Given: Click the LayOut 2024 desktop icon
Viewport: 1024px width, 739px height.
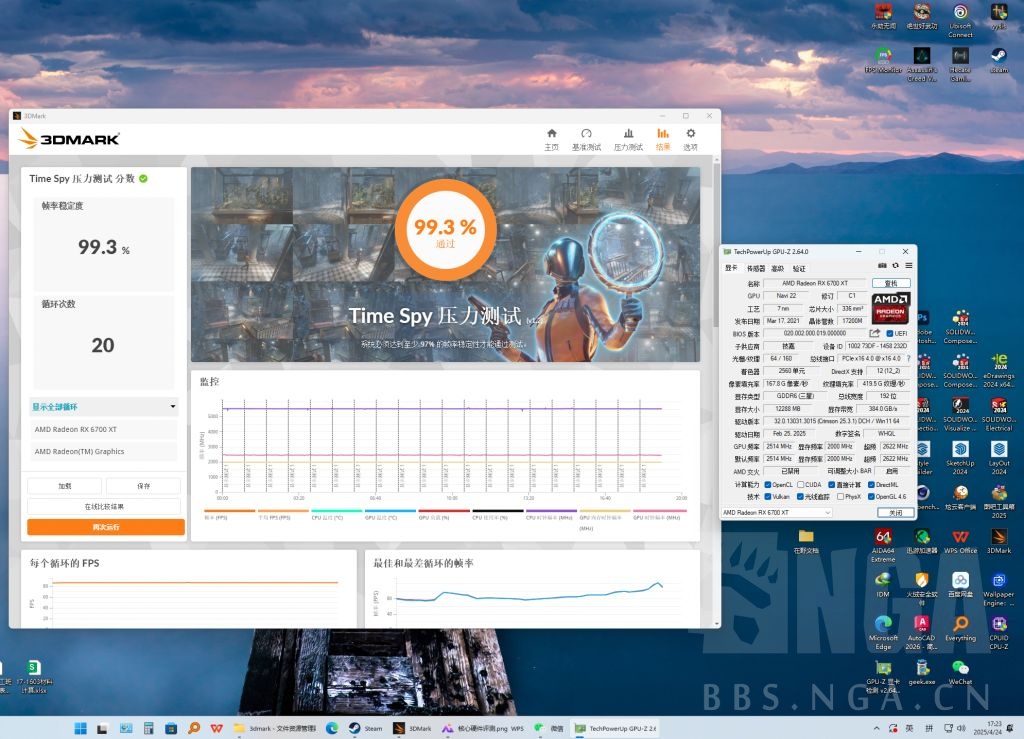Looking at the screenshot, I should 999,458.
